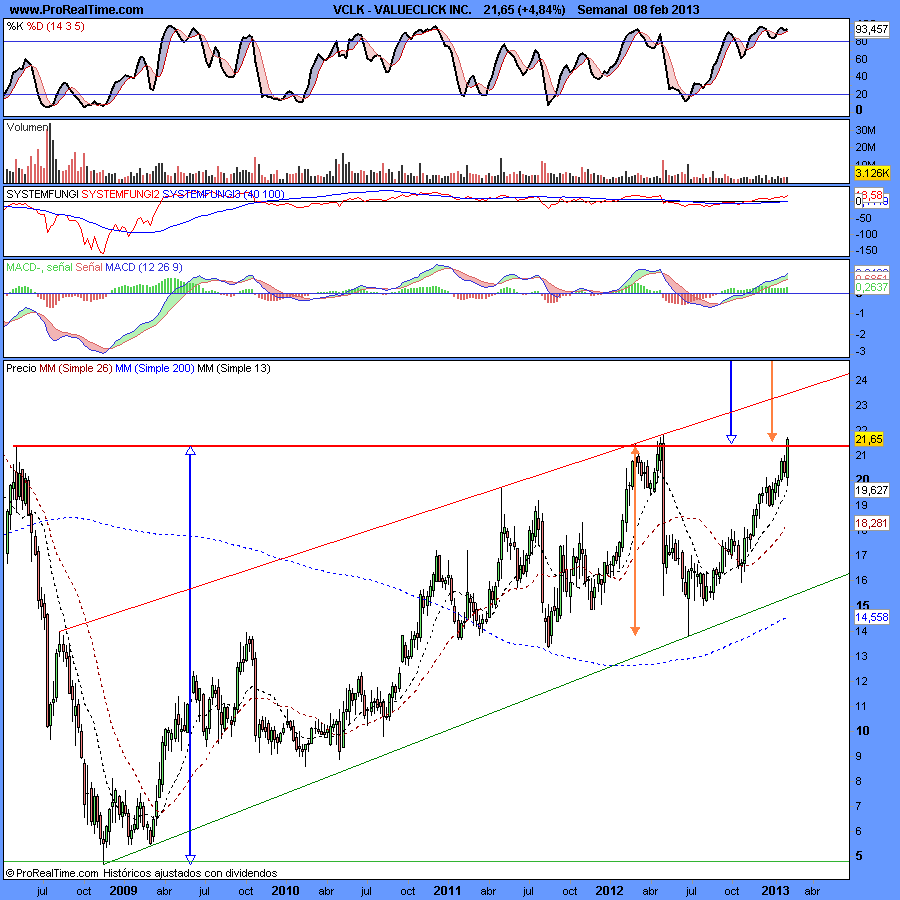
Task: Click the SYSTEMFUNGI3 (40 100) label
Action: pos(223,194)
